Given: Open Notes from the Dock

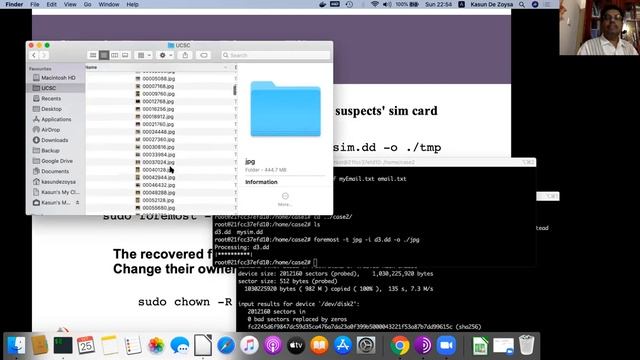Looking at the screenshot, I should [x=109, y=345].
